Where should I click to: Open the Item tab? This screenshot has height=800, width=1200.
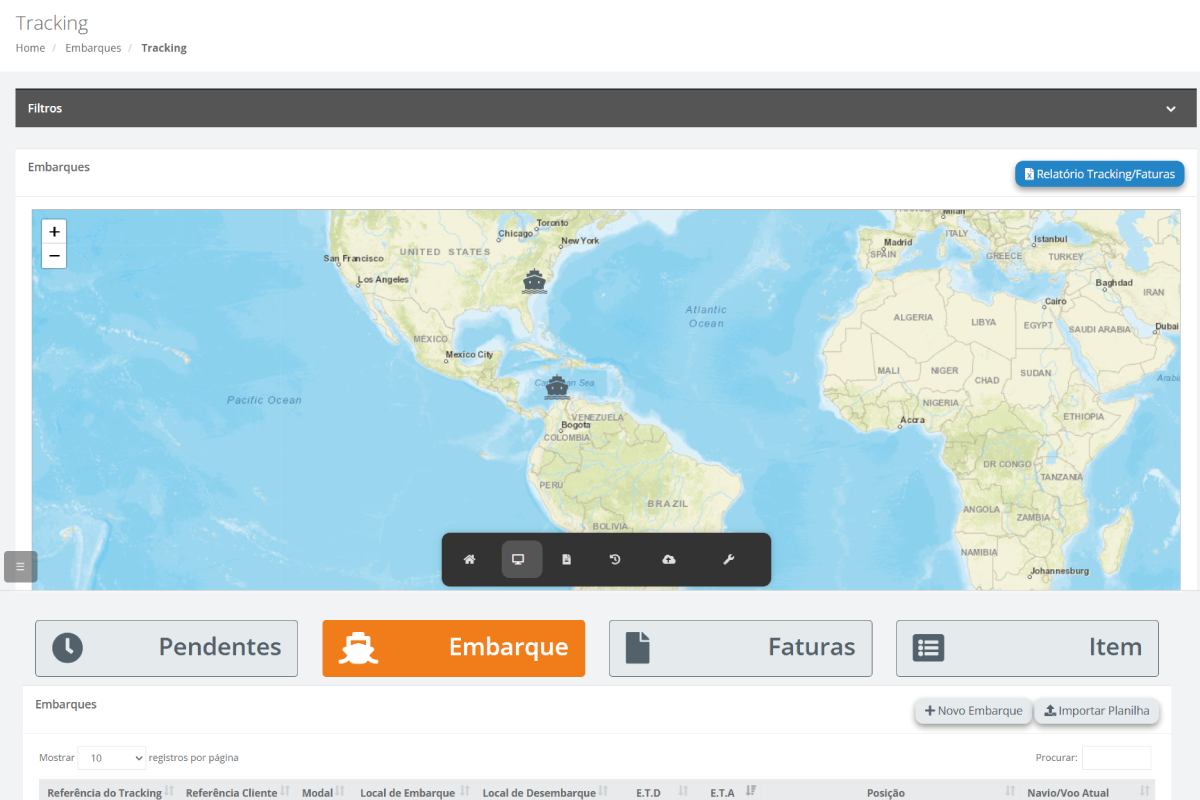[1026, 648]
